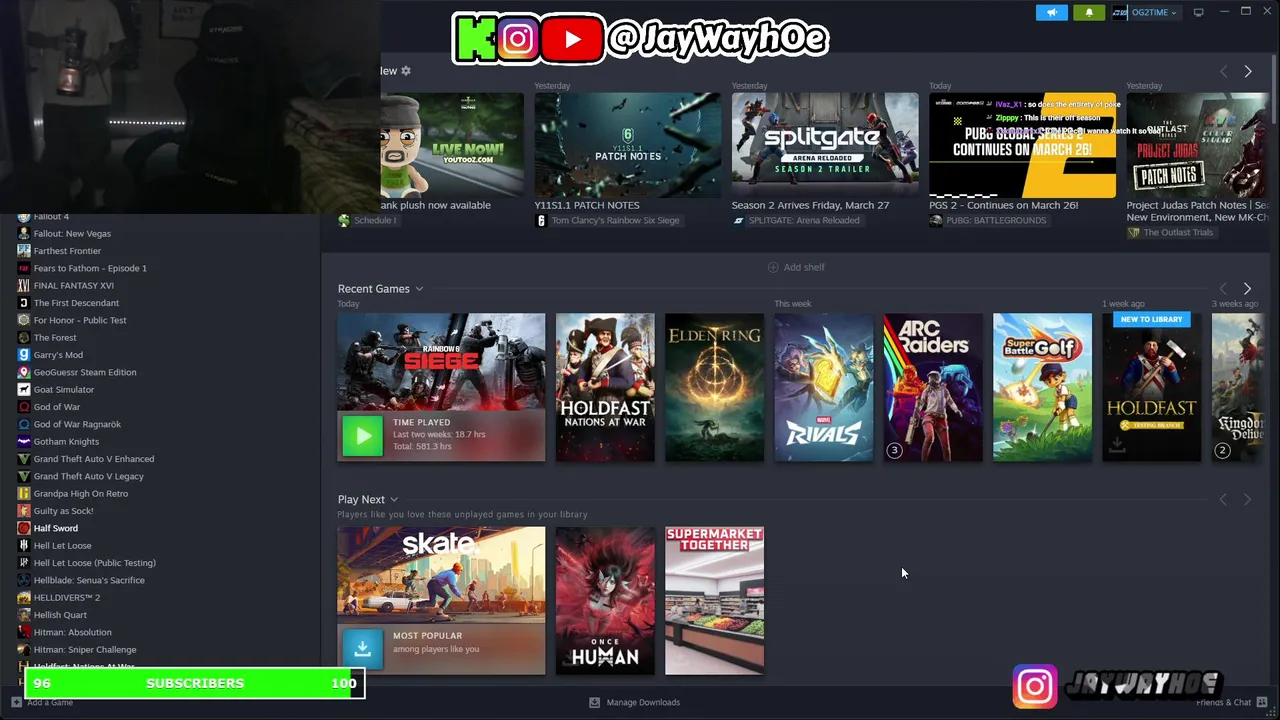Click the GeoGuessr Steam Edition icon
The height and width of the screenshot is (720, 1280).
tap(24, 372)
